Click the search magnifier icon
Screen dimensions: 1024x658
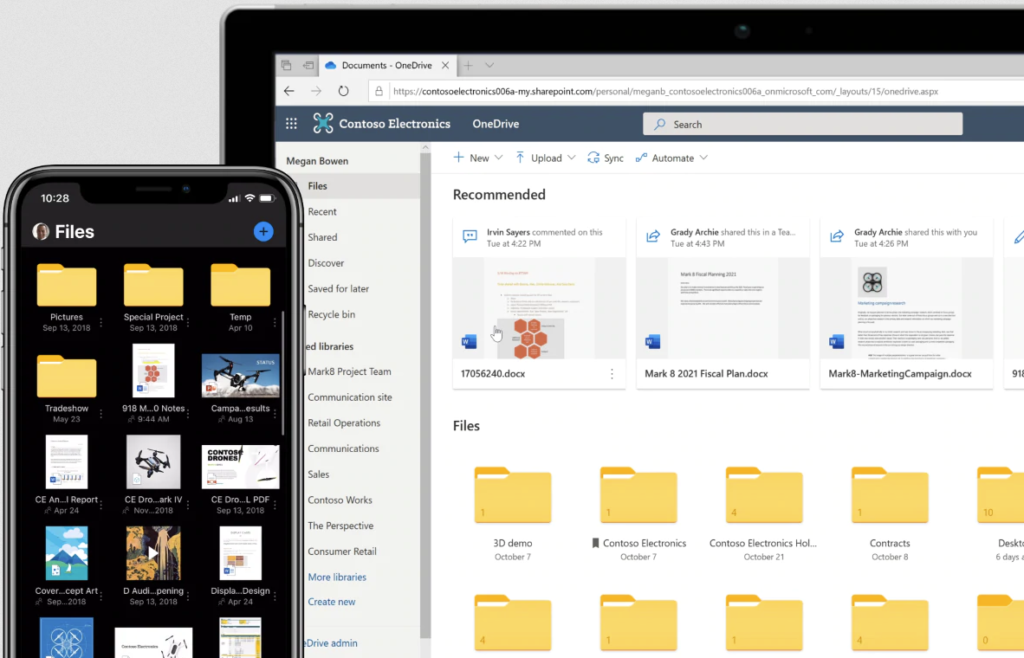tap(660, 124)
